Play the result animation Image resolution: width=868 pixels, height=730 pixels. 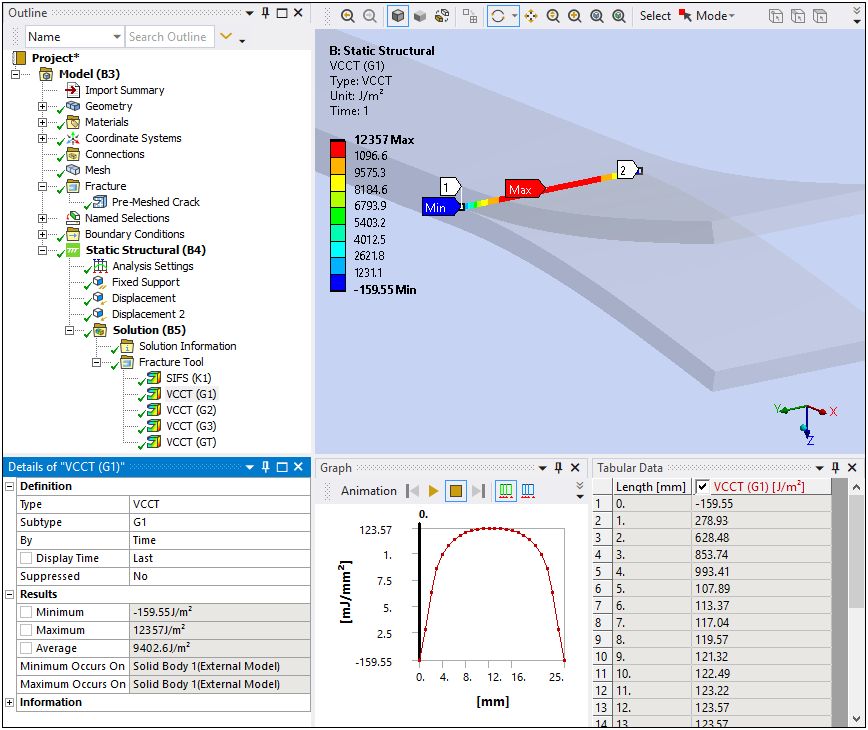(433, 491)
